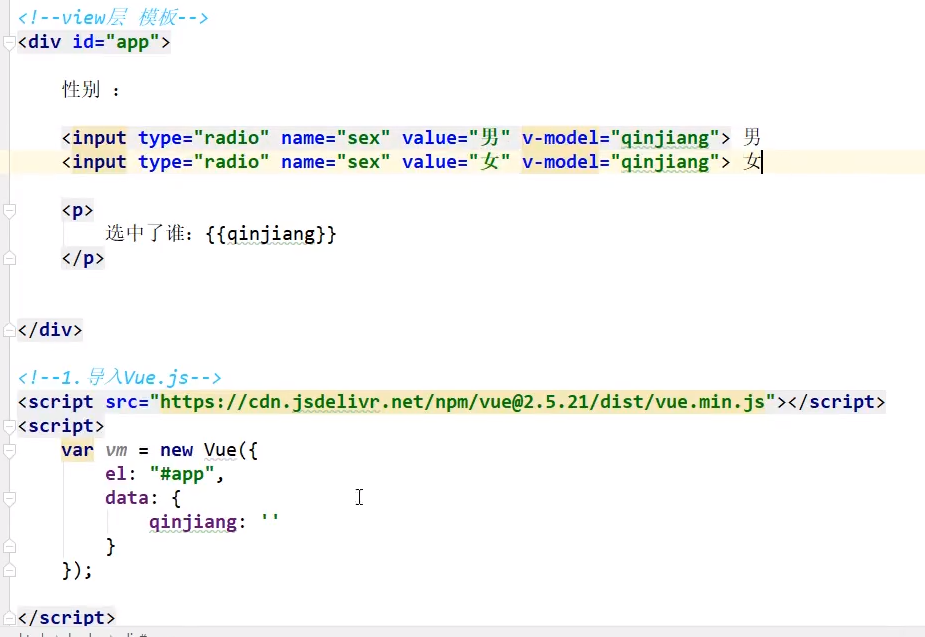
Task: Collapse the data: { object fold marker
Action: pyautogui.click(x=9, y=498)
